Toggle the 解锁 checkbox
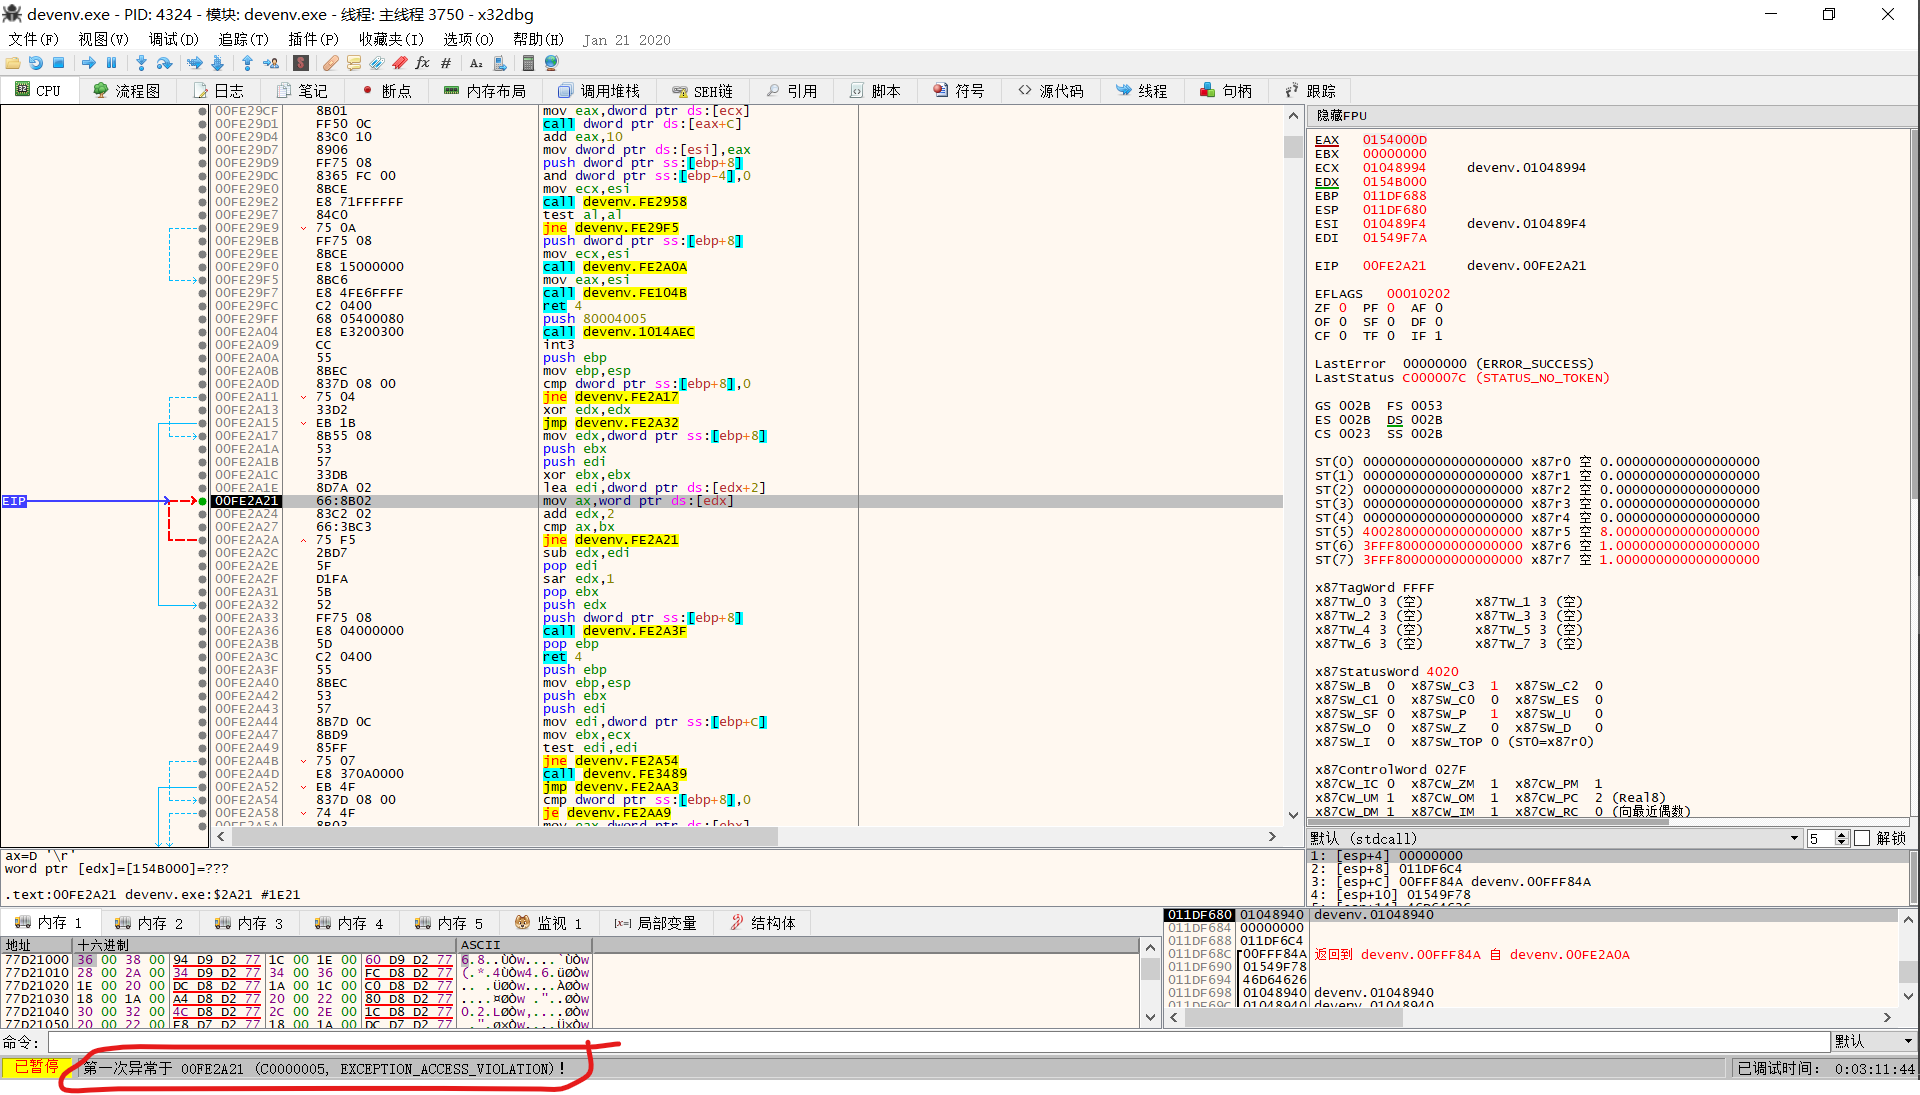This screenshot has height=1095, width=1920. tap(1861, 838)
